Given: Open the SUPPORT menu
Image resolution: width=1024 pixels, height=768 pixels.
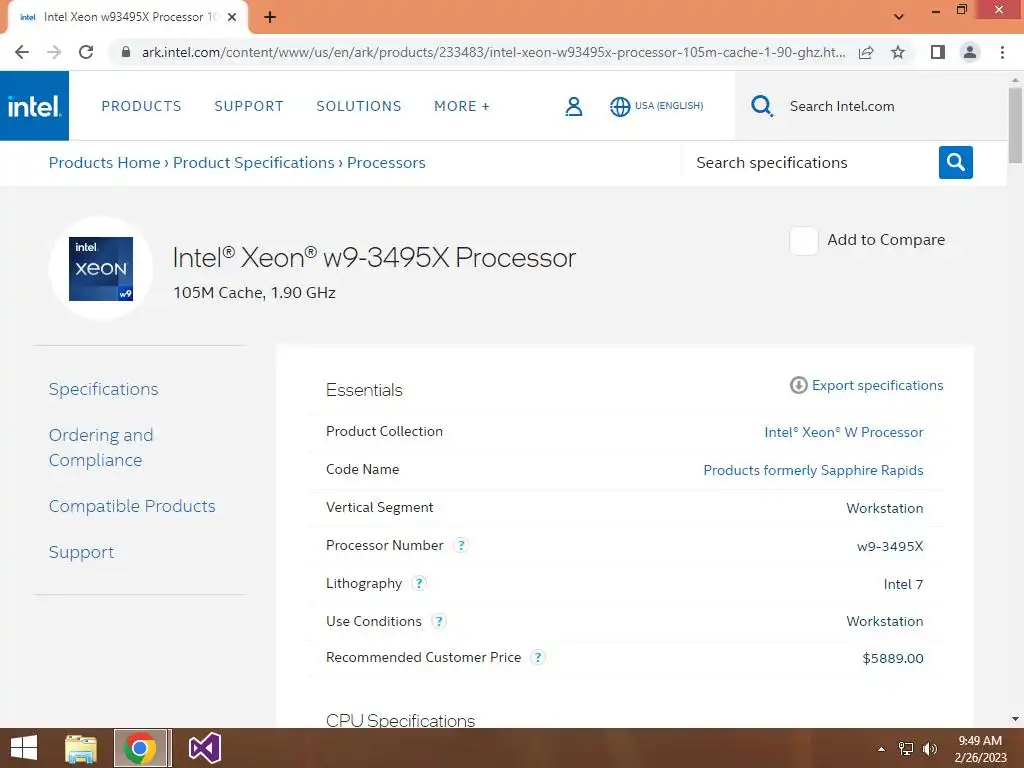Looking at the screenshot, I should pos(249,106).
